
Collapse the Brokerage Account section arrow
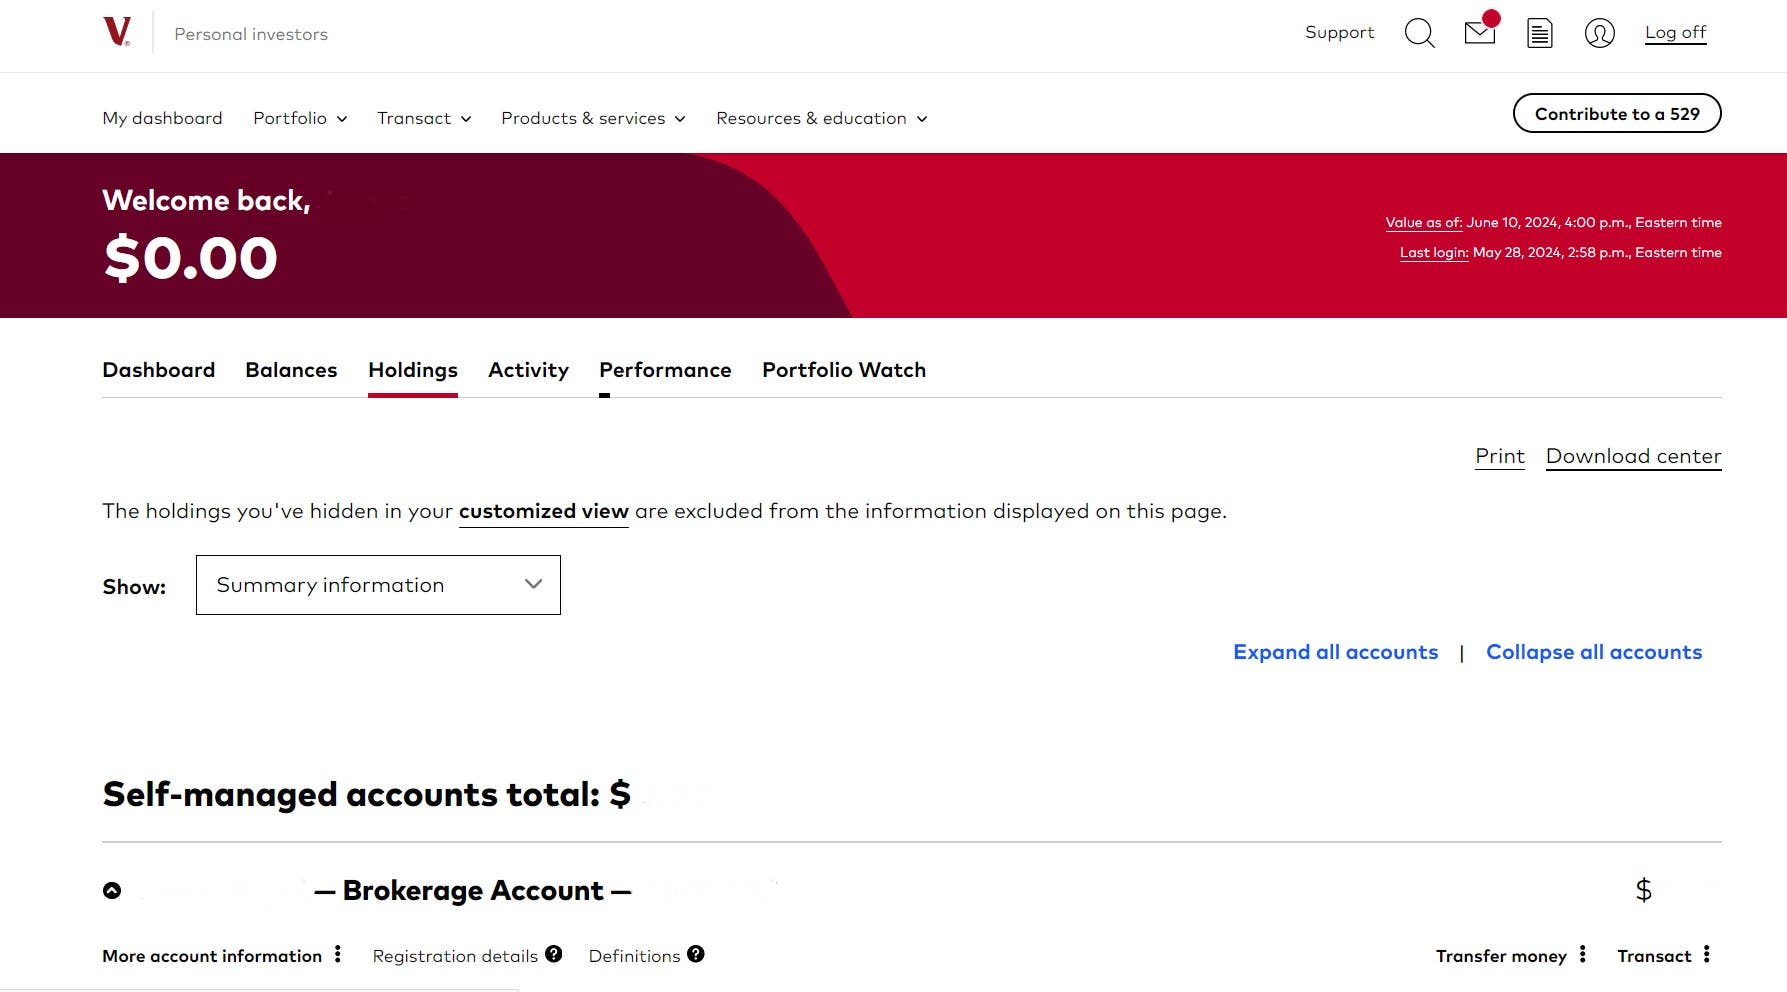coord(112,890)
